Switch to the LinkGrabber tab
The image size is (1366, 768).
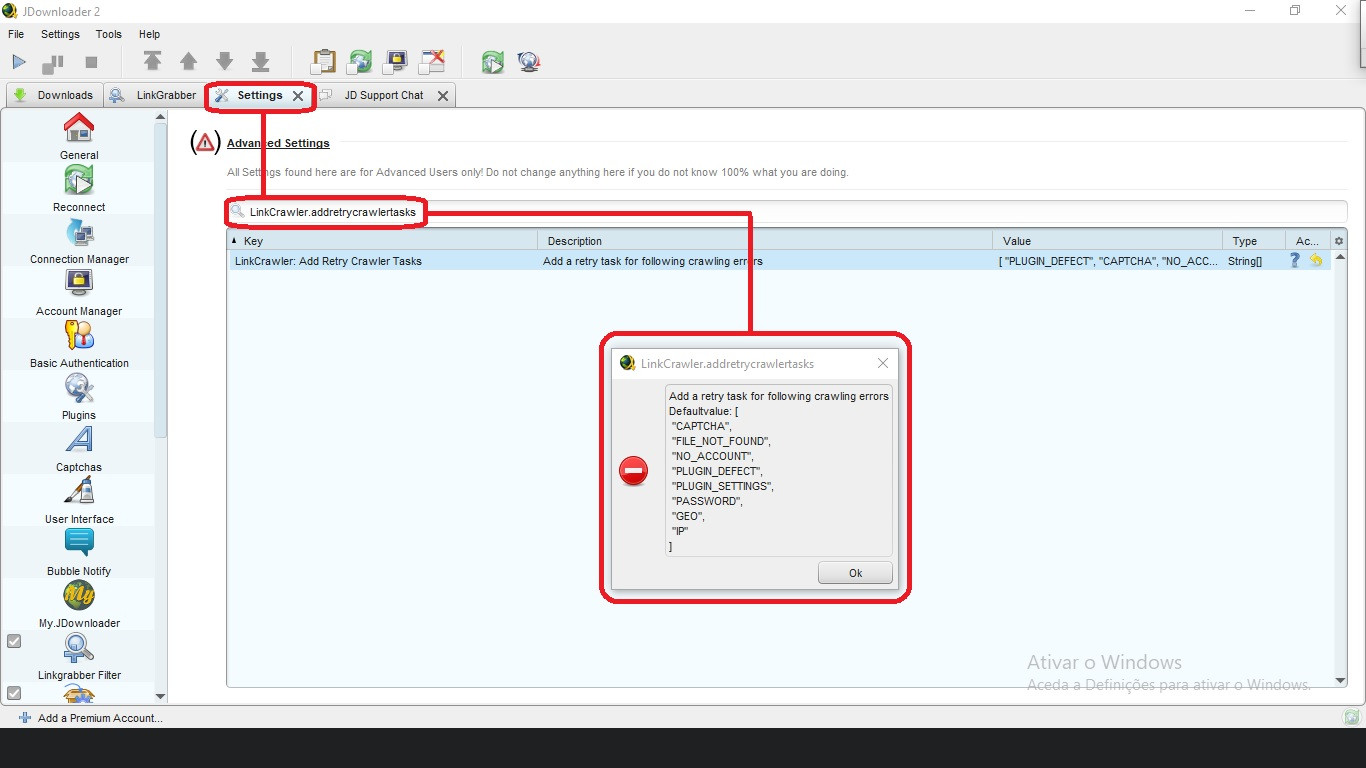pos(153,95)
